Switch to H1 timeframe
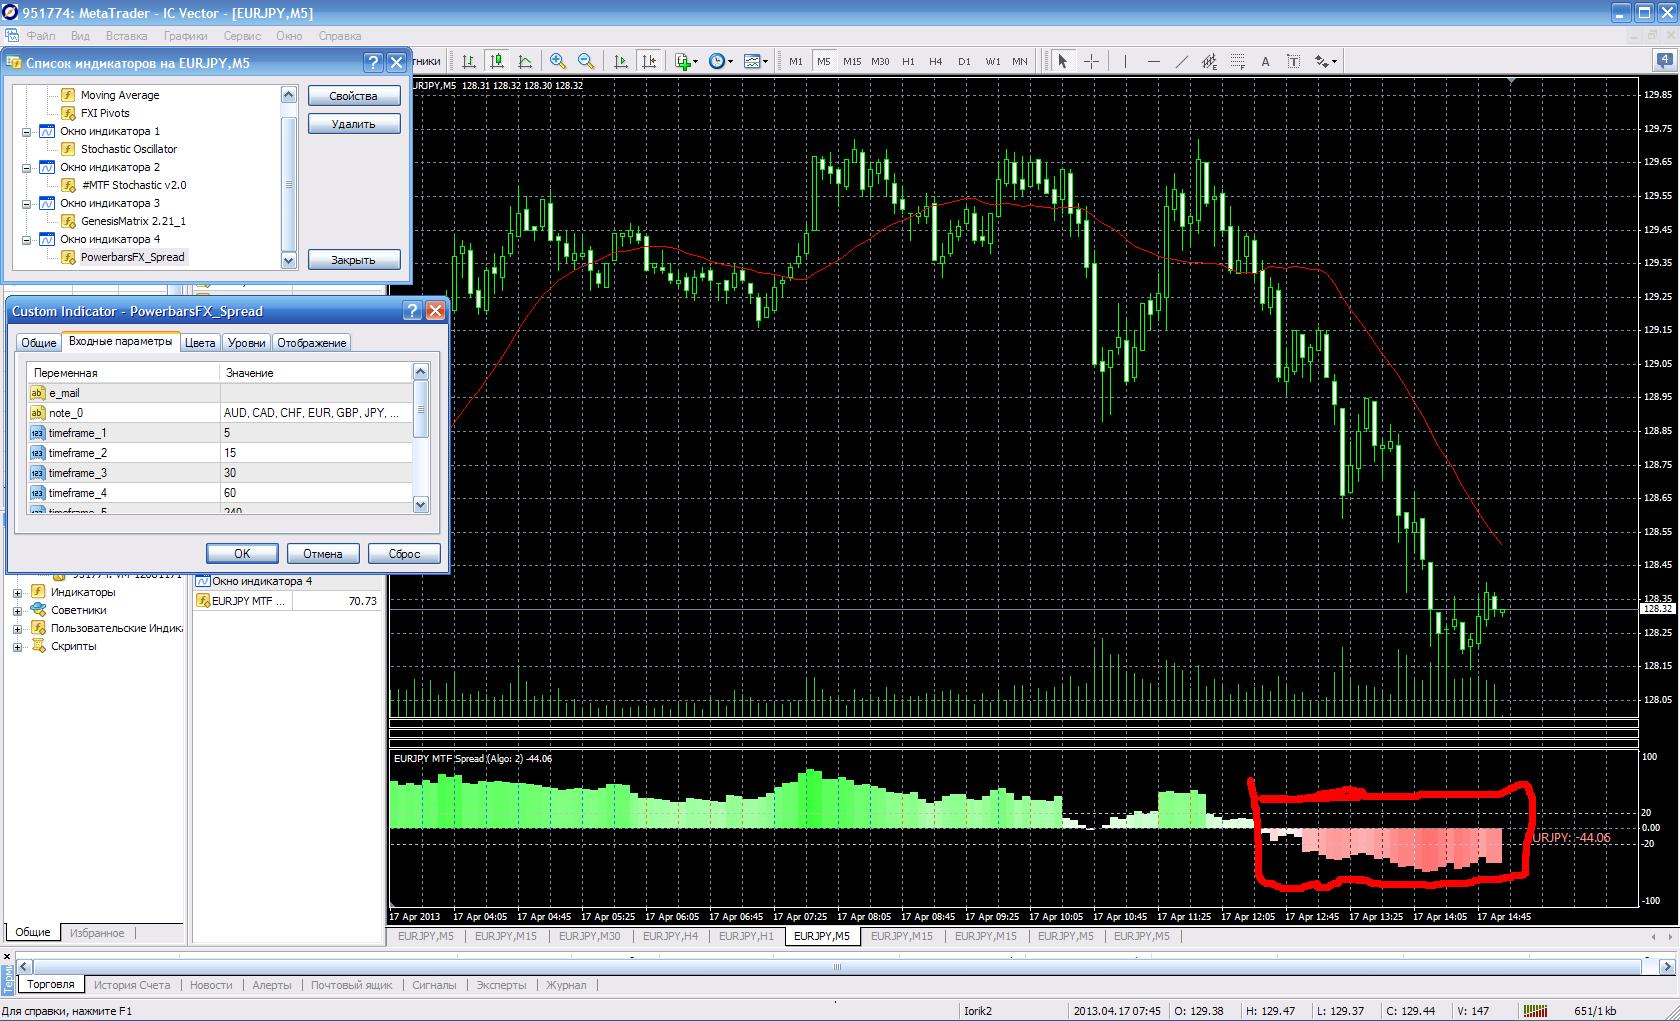This screenshot has width=1680, height=1021. (x=908, y=61)
